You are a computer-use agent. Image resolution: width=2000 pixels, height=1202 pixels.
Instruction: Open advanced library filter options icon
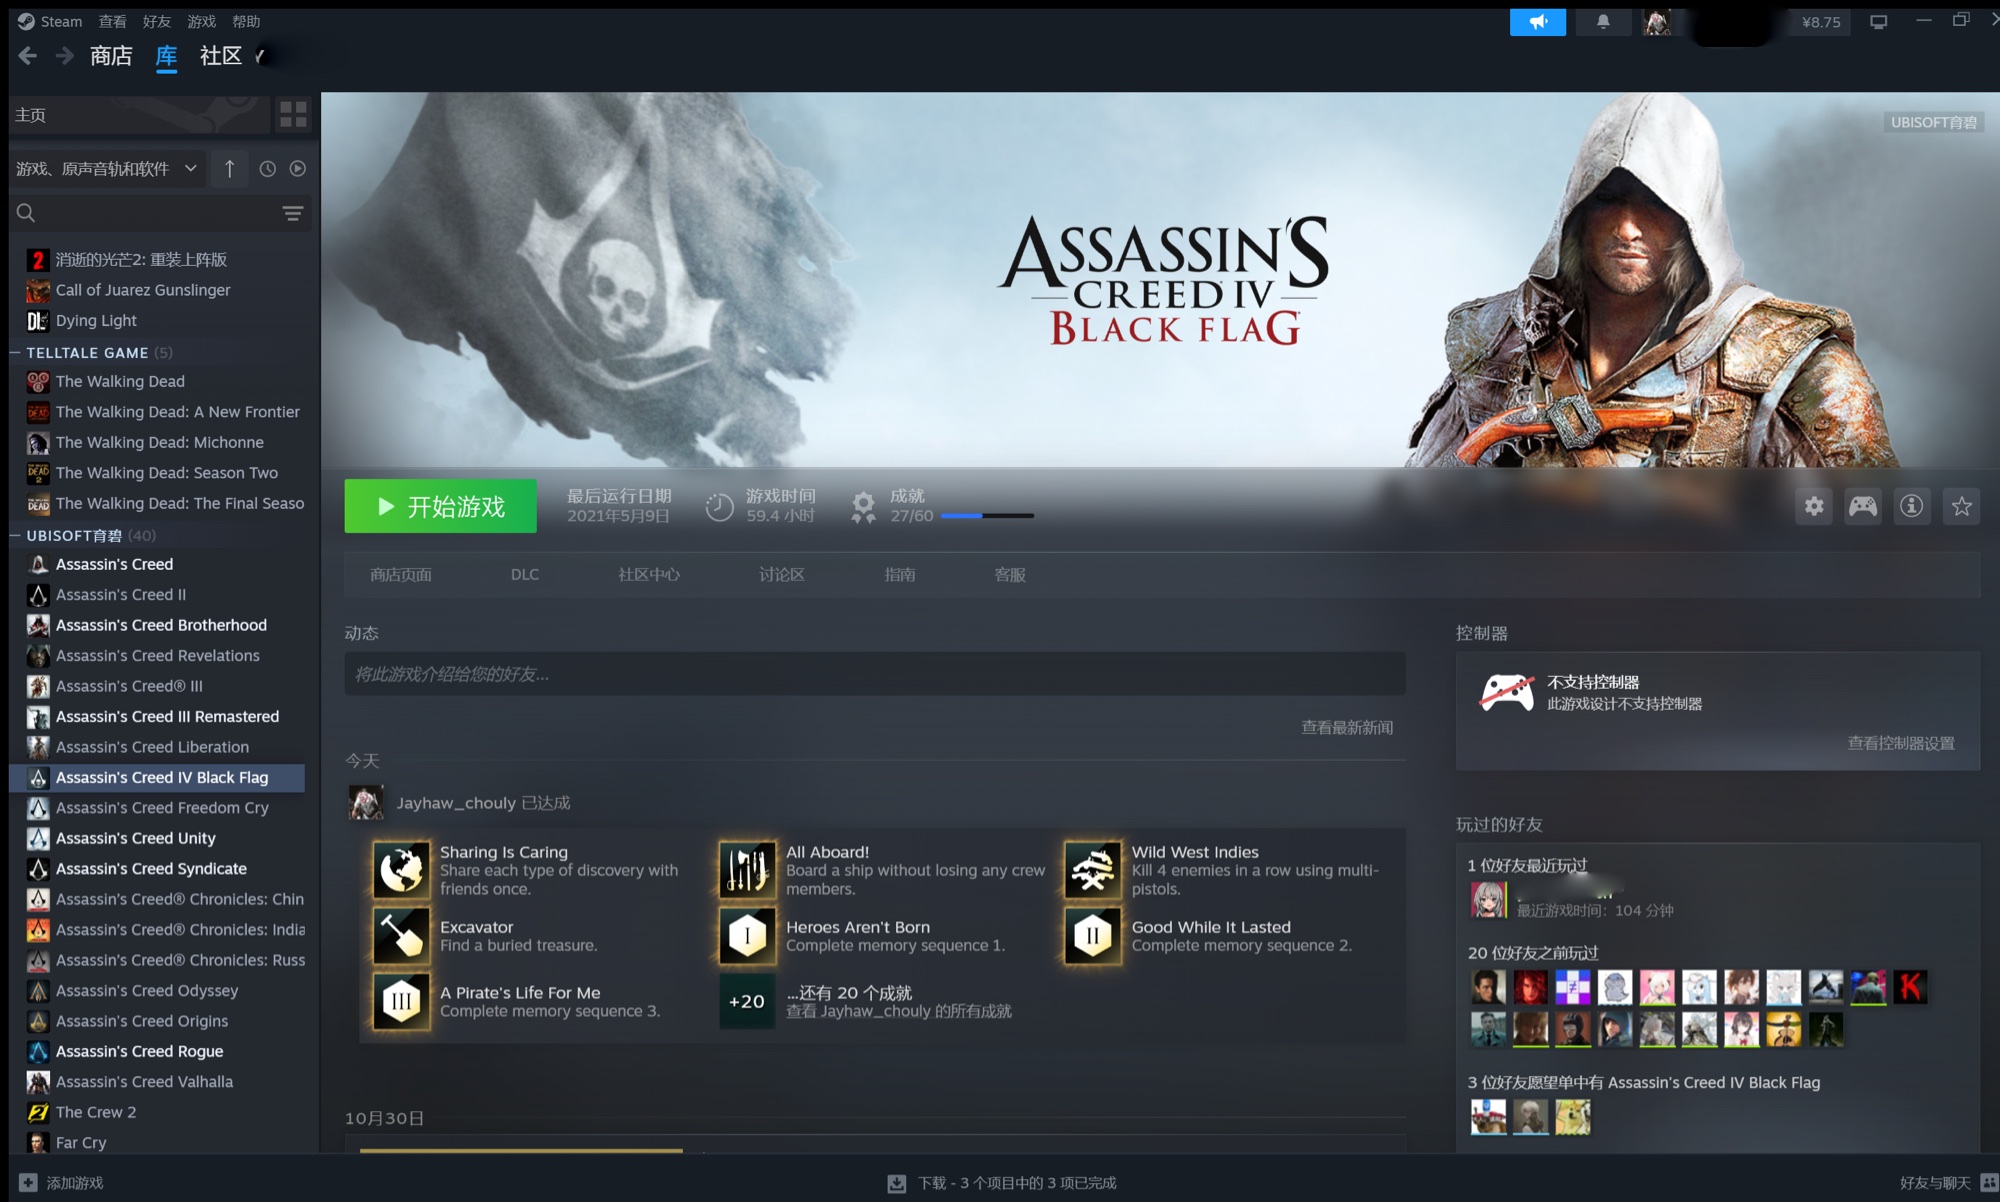(x=292, y=213)
